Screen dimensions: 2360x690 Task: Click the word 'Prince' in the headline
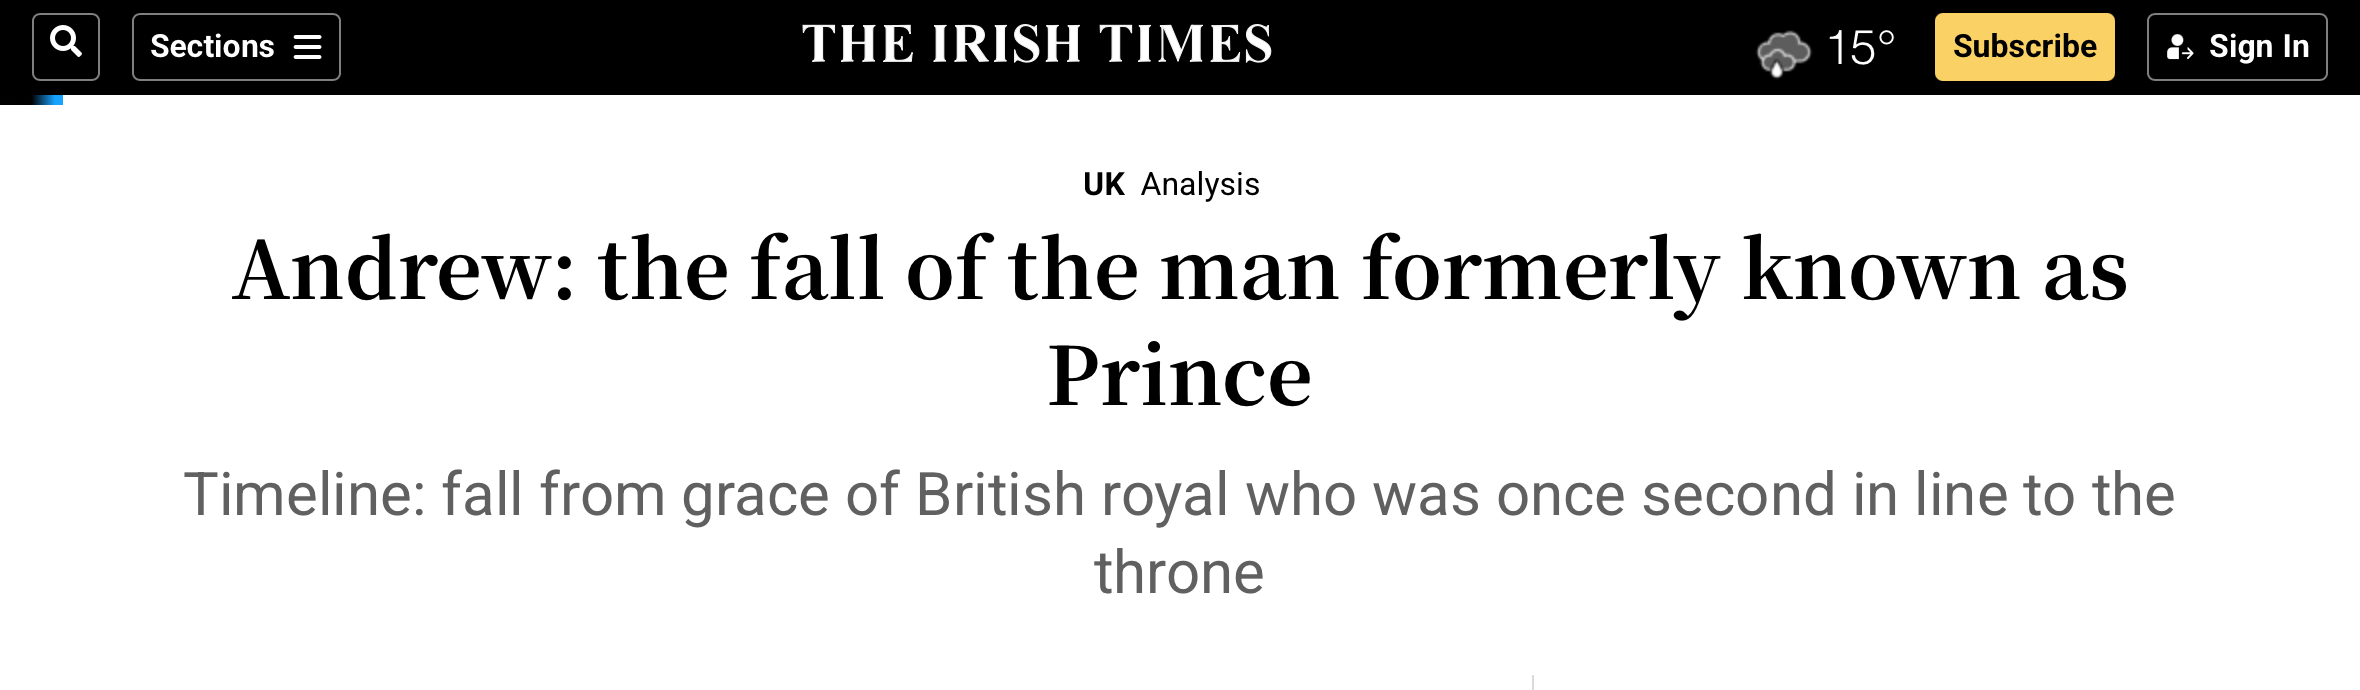pyautogui.click(x=1179, y=377)
